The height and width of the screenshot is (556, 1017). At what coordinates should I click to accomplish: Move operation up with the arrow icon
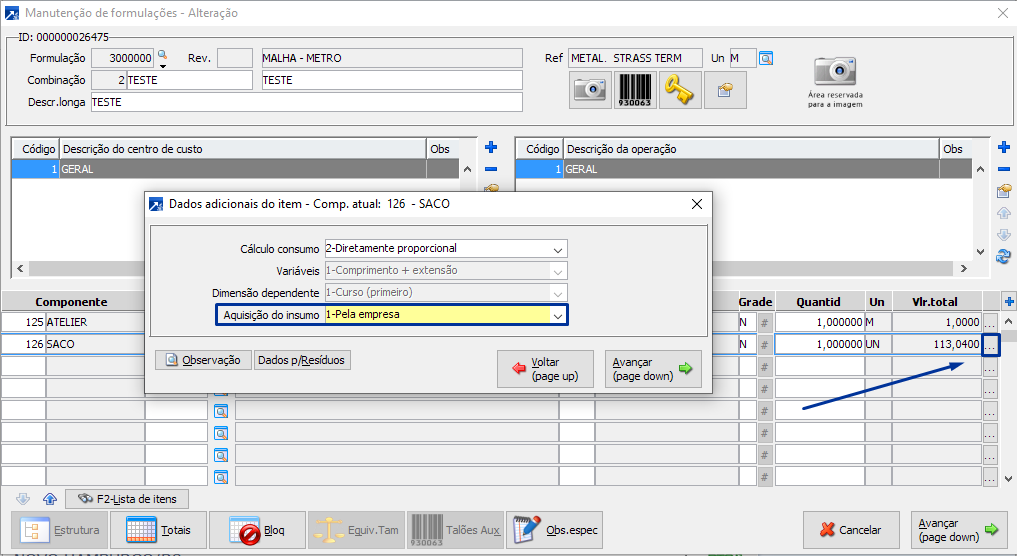[x=1004, y=213]
